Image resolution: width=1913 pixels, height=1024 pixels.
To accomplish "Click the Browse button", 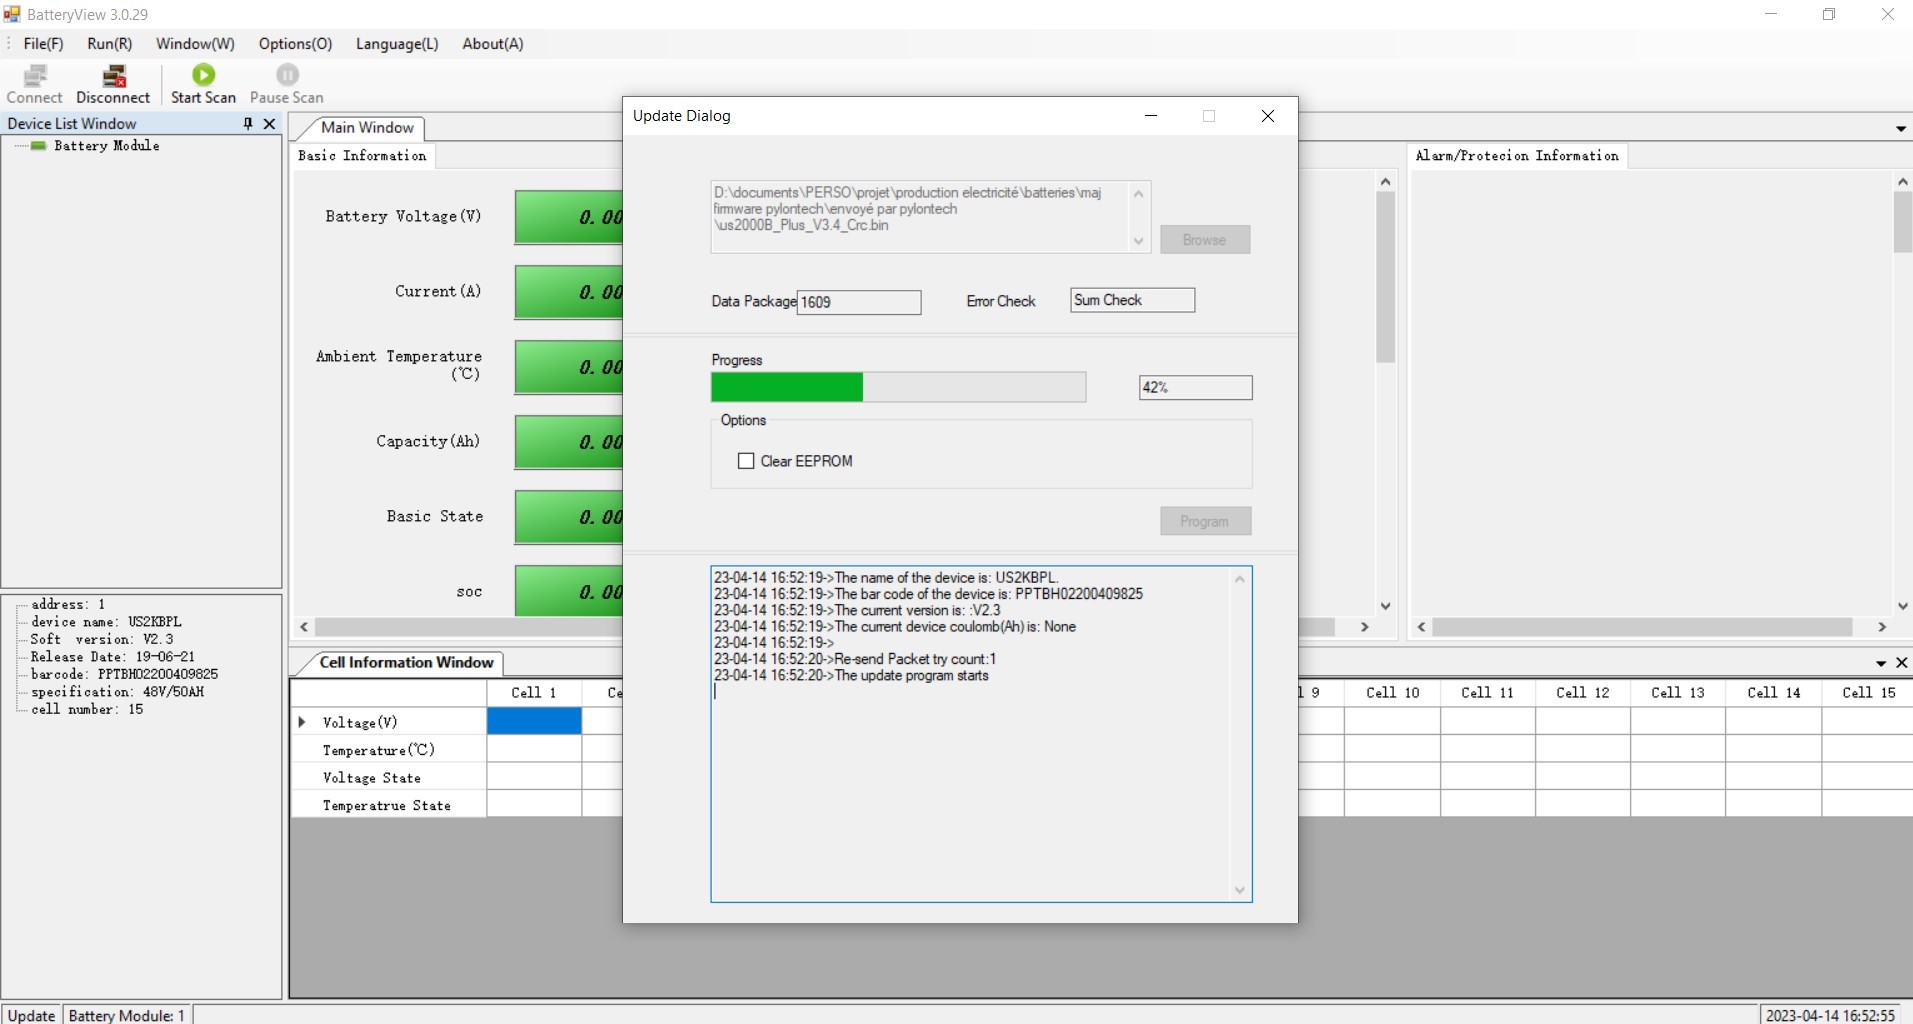I will point(1204,240).
